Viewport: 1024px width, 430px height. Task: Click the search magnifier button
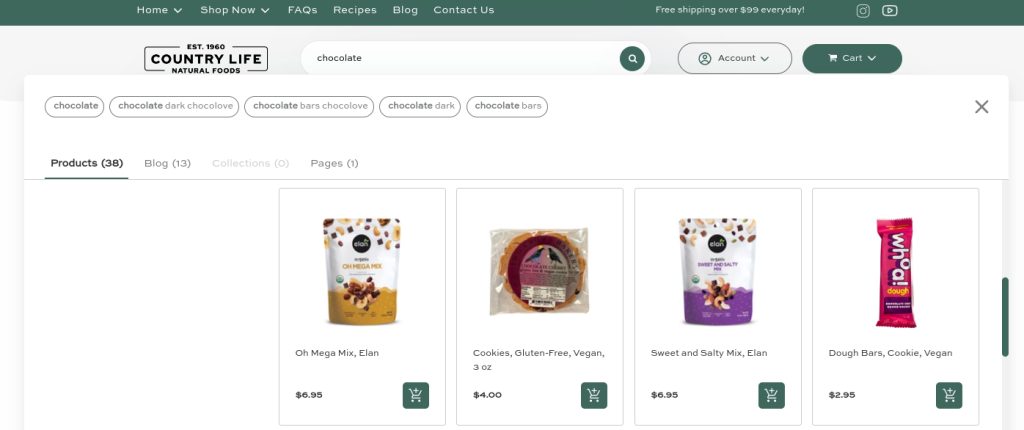pyautogui.click(x=632, y=58)
